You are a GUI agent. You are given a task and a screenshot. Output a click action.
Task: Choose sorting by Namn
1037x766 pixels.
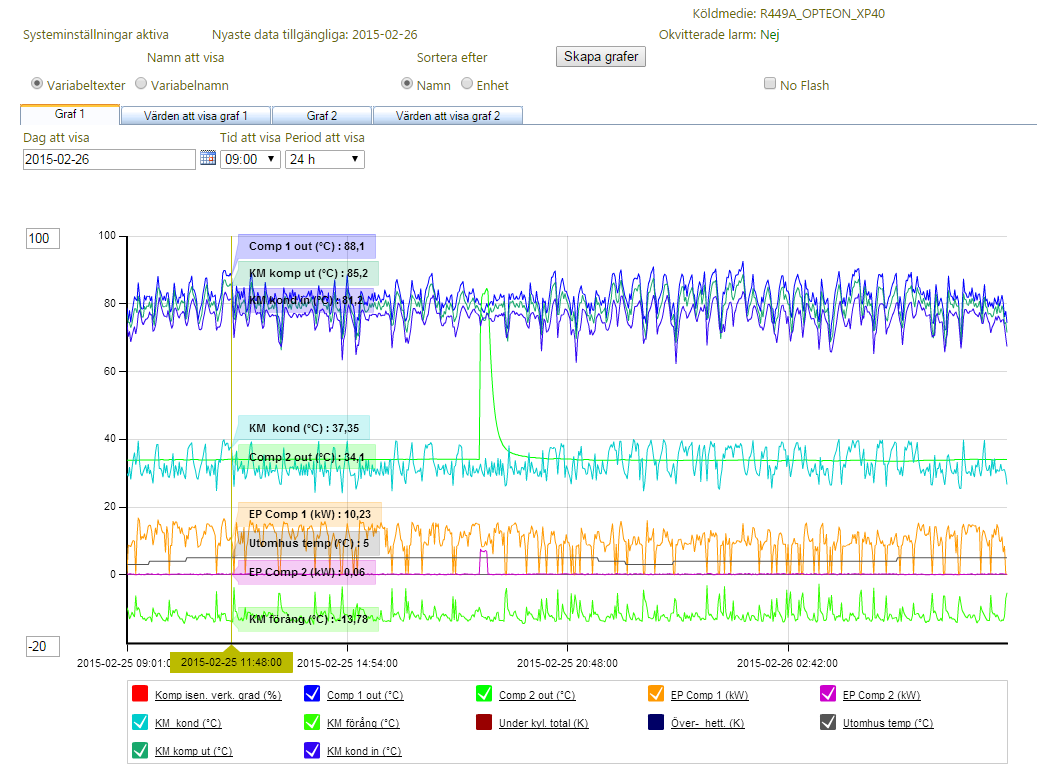click(x=407, y=84)
